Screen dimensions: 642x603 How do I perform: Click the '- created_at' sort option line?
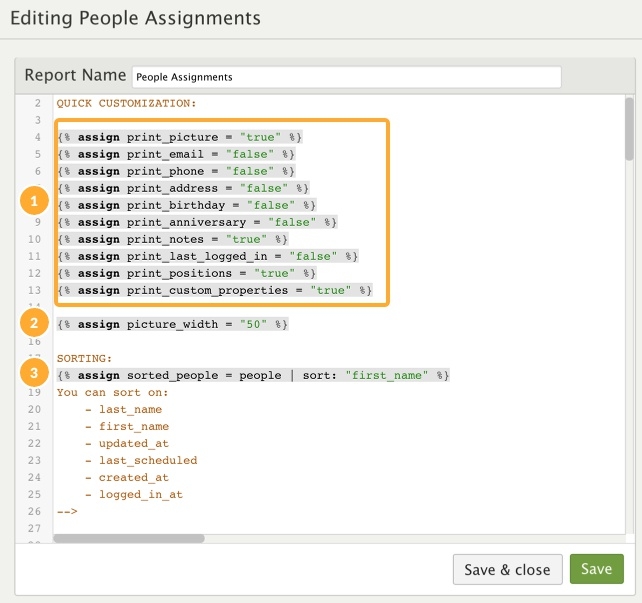tap(127, 478)
